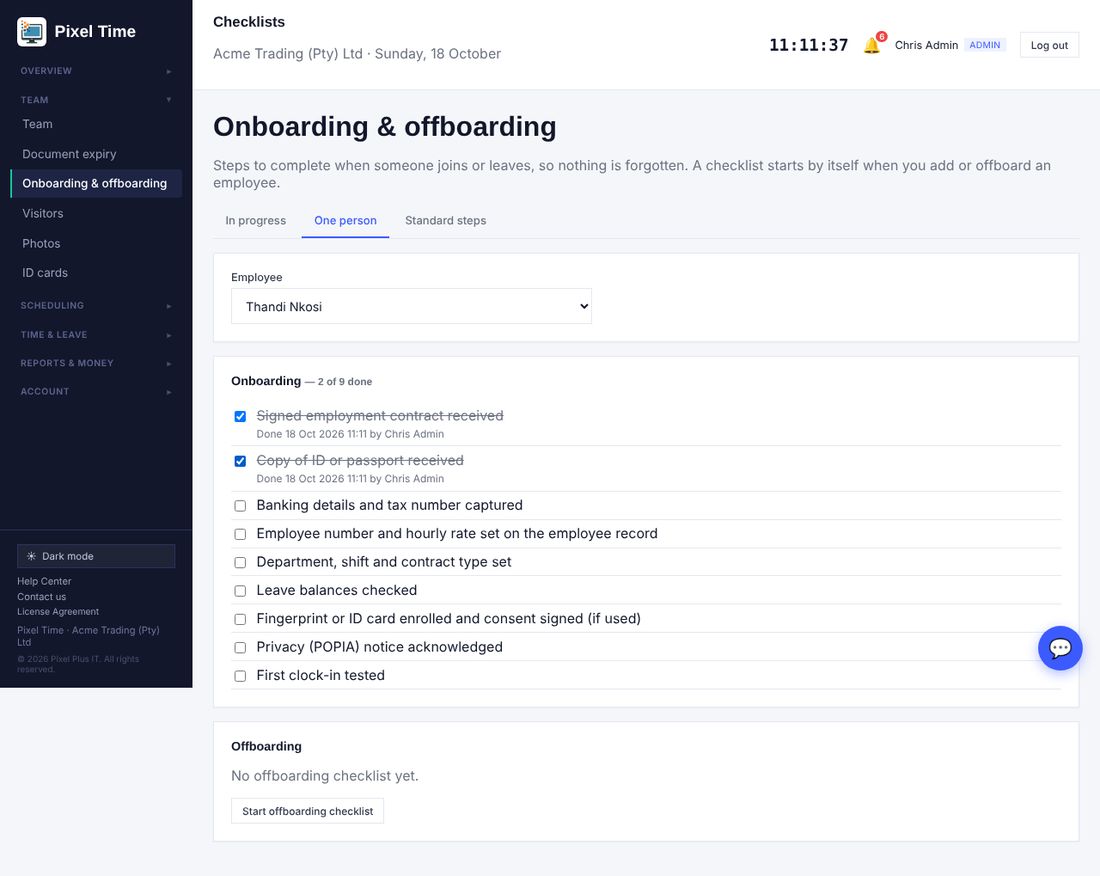Click the Pixel Time logo icon
Image resolution: width=1100 pixels, height=876 pixels.
pos(32,32)
